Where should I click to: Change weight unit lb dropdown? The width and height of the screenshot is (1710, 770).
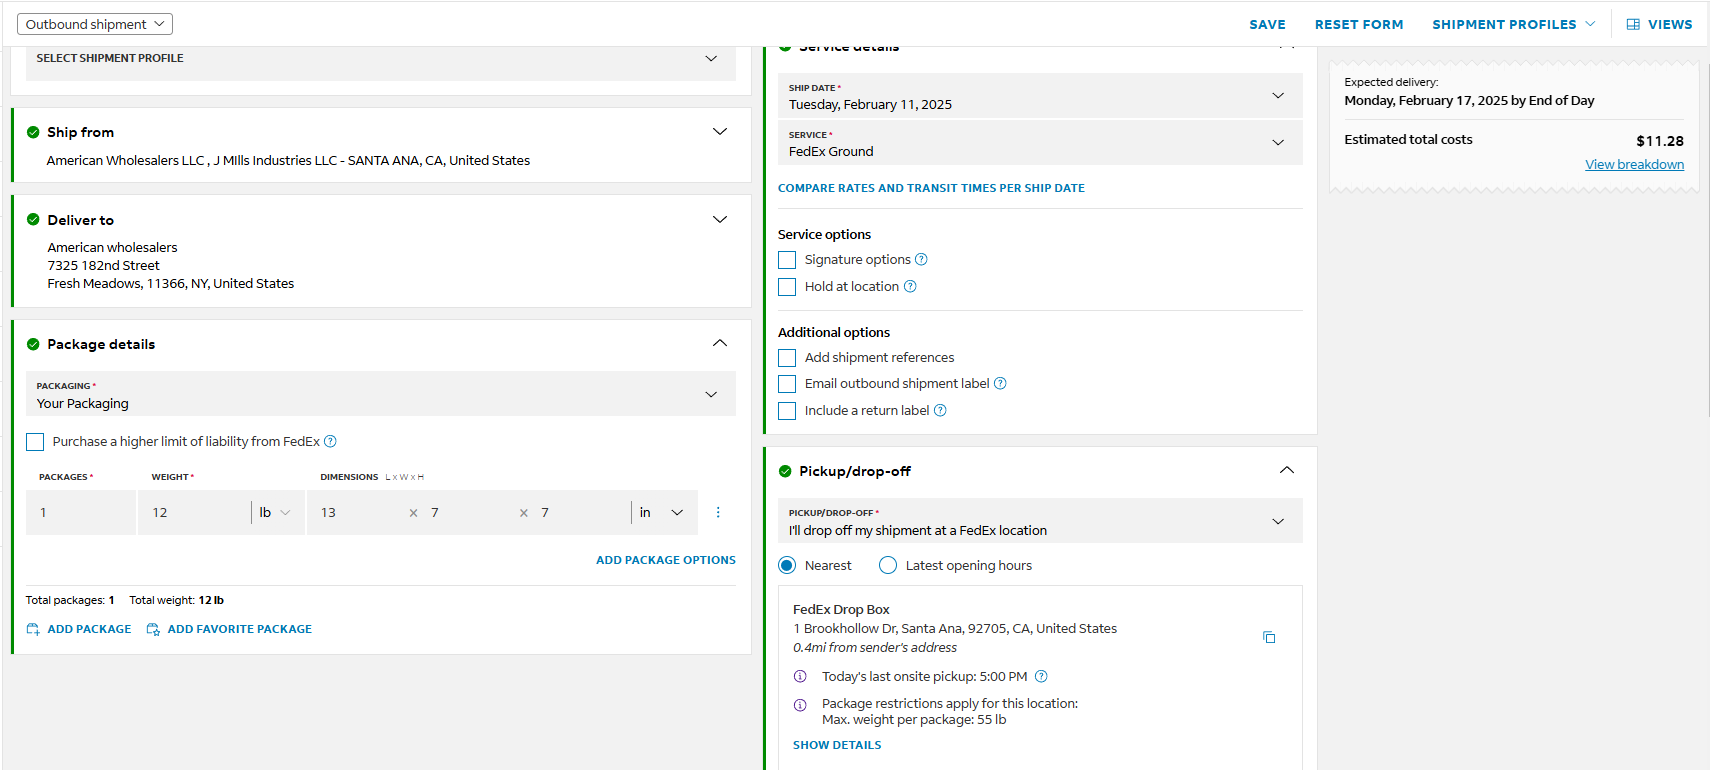tap(276, 512)
